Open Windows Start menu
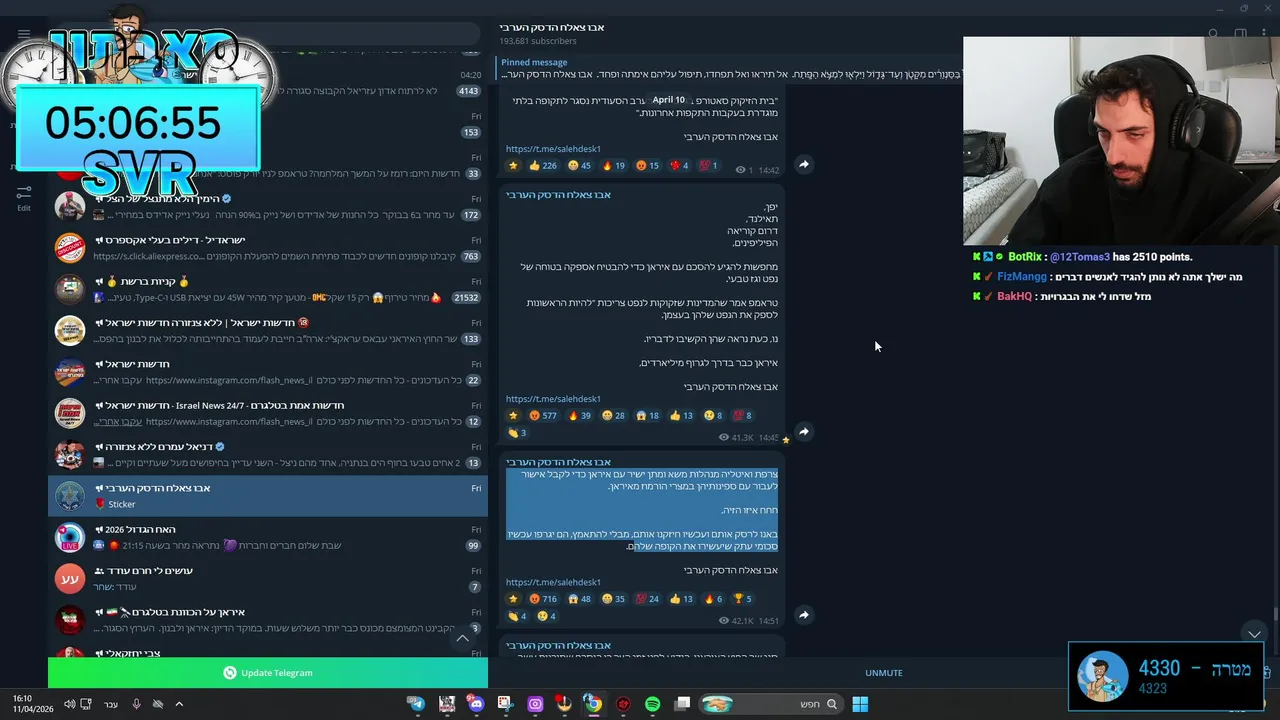This screenshot has width=1280, height=720. (860, 704)
